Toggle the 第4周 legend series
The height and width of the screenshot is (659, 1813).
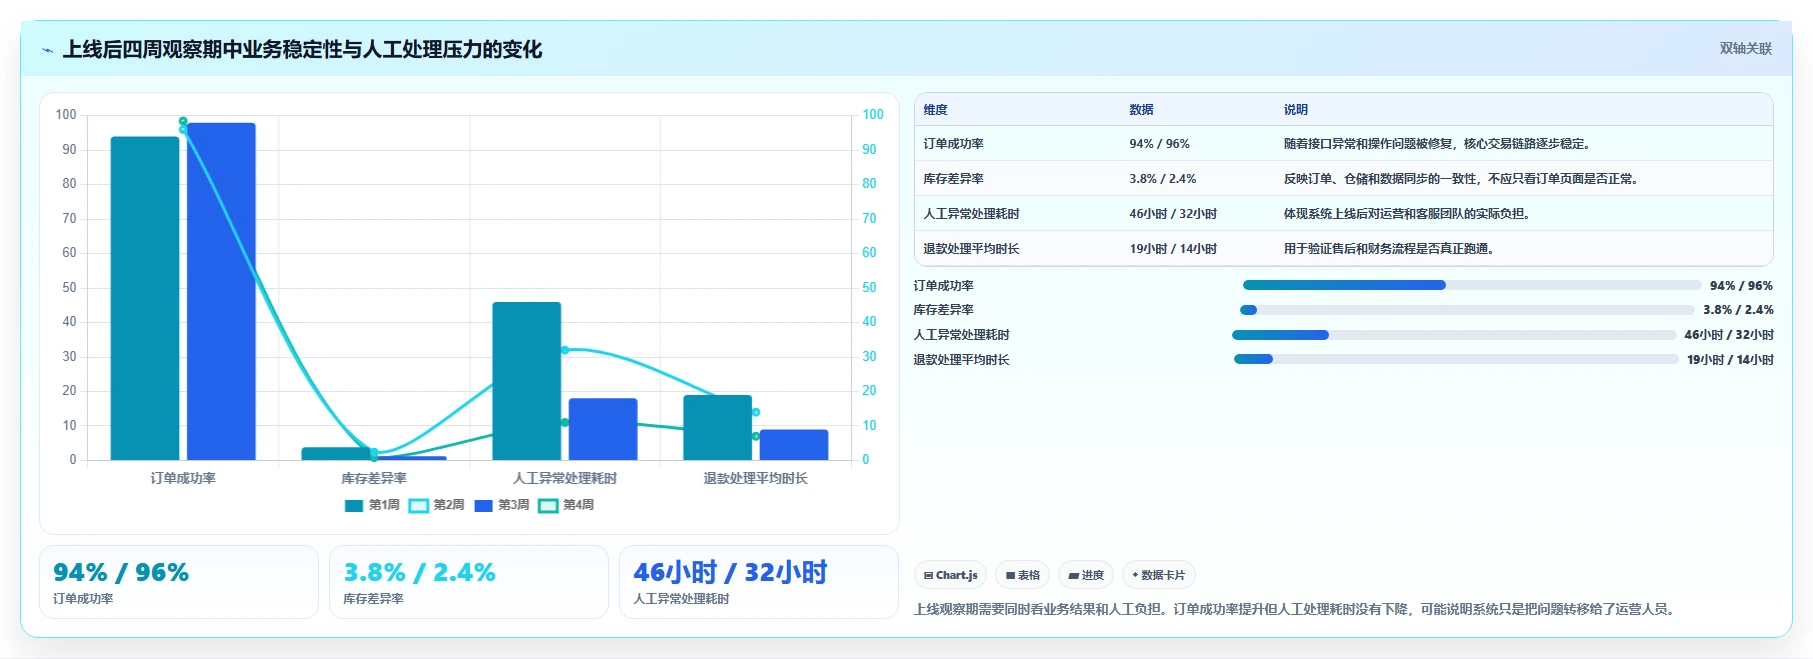point(566,505)
